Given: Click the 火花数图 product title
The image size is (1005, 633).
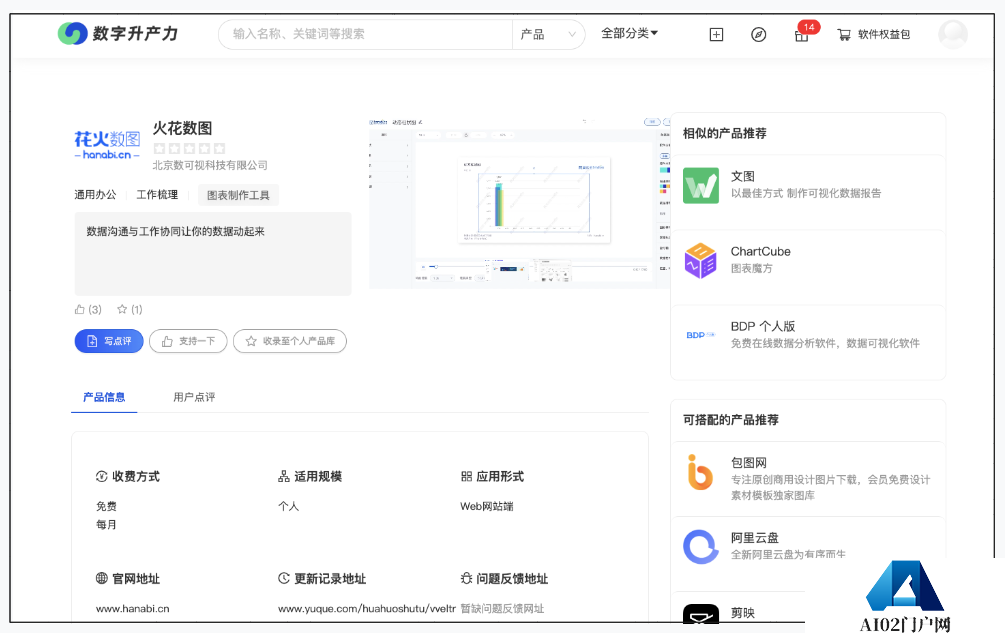Looking at the screenshot, I should click(x=182, y=128).
